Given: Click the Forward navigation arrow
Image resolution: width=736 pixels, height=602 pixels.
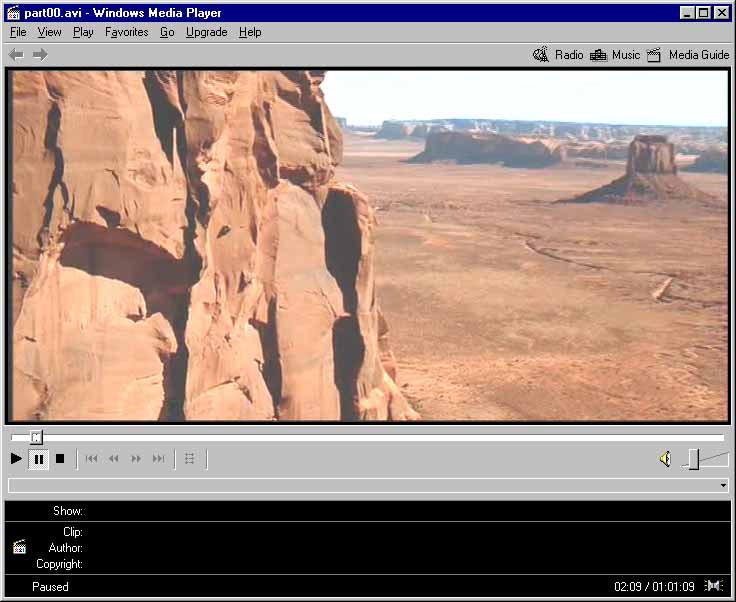Looking at the screenshot, I should pyautogui.click(x=40, y=55).
